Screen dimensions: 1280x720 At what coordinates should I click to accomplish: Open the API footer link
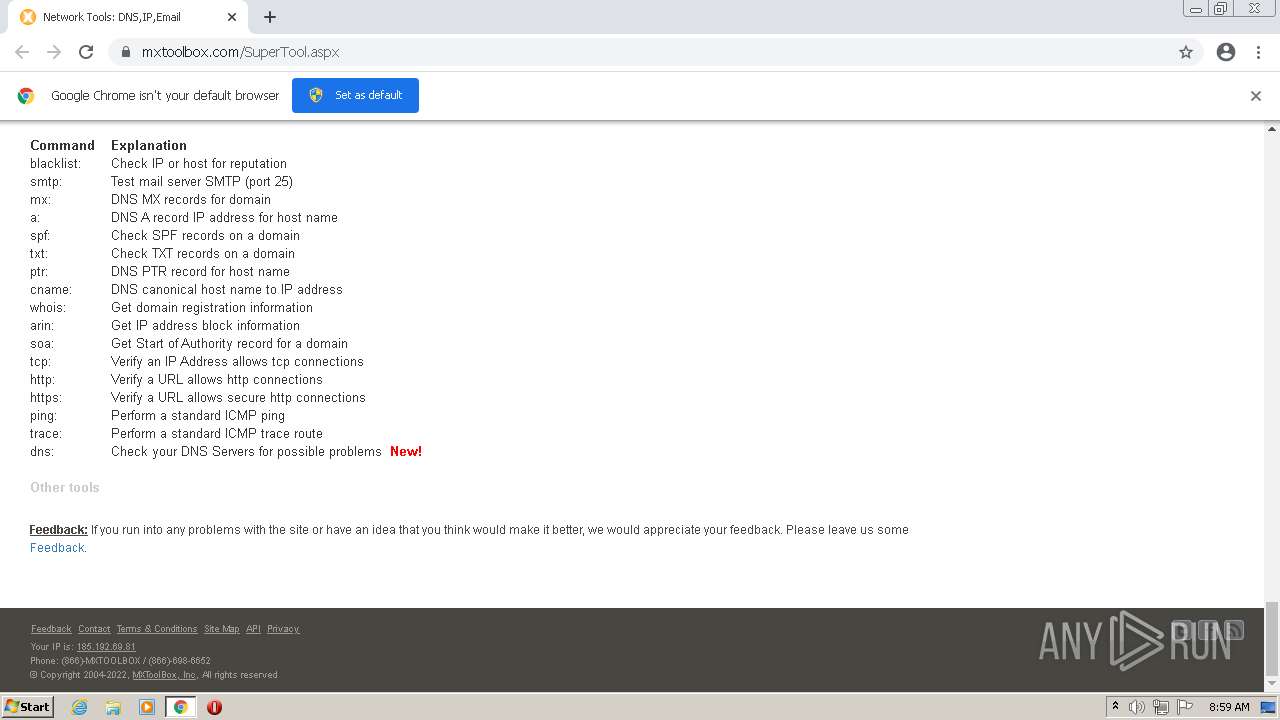pyautogui.click(x=253, y=629)
